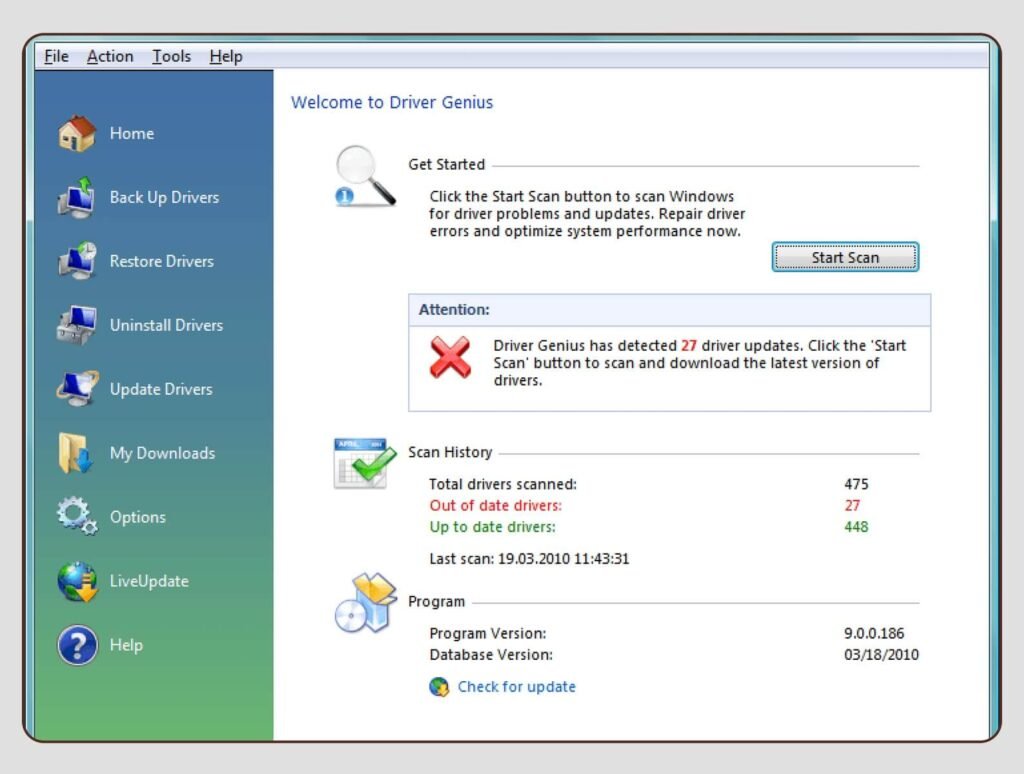
Task: Open the Tools menu
Action: tap(171, 57)
